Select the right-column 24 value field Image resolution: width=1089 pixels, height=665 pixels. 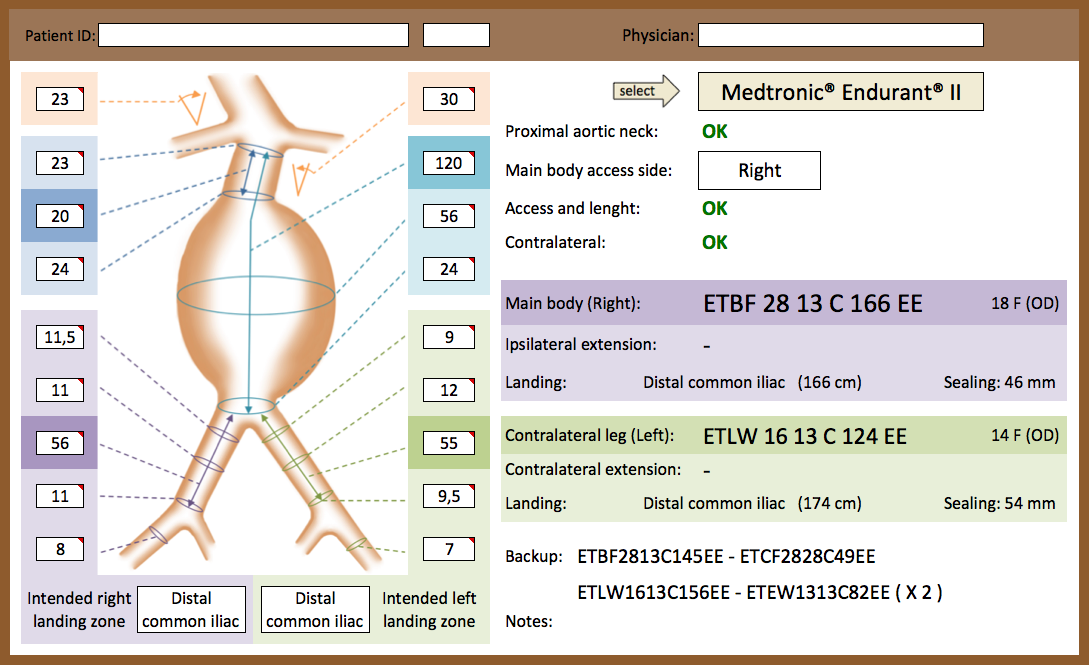449,269
